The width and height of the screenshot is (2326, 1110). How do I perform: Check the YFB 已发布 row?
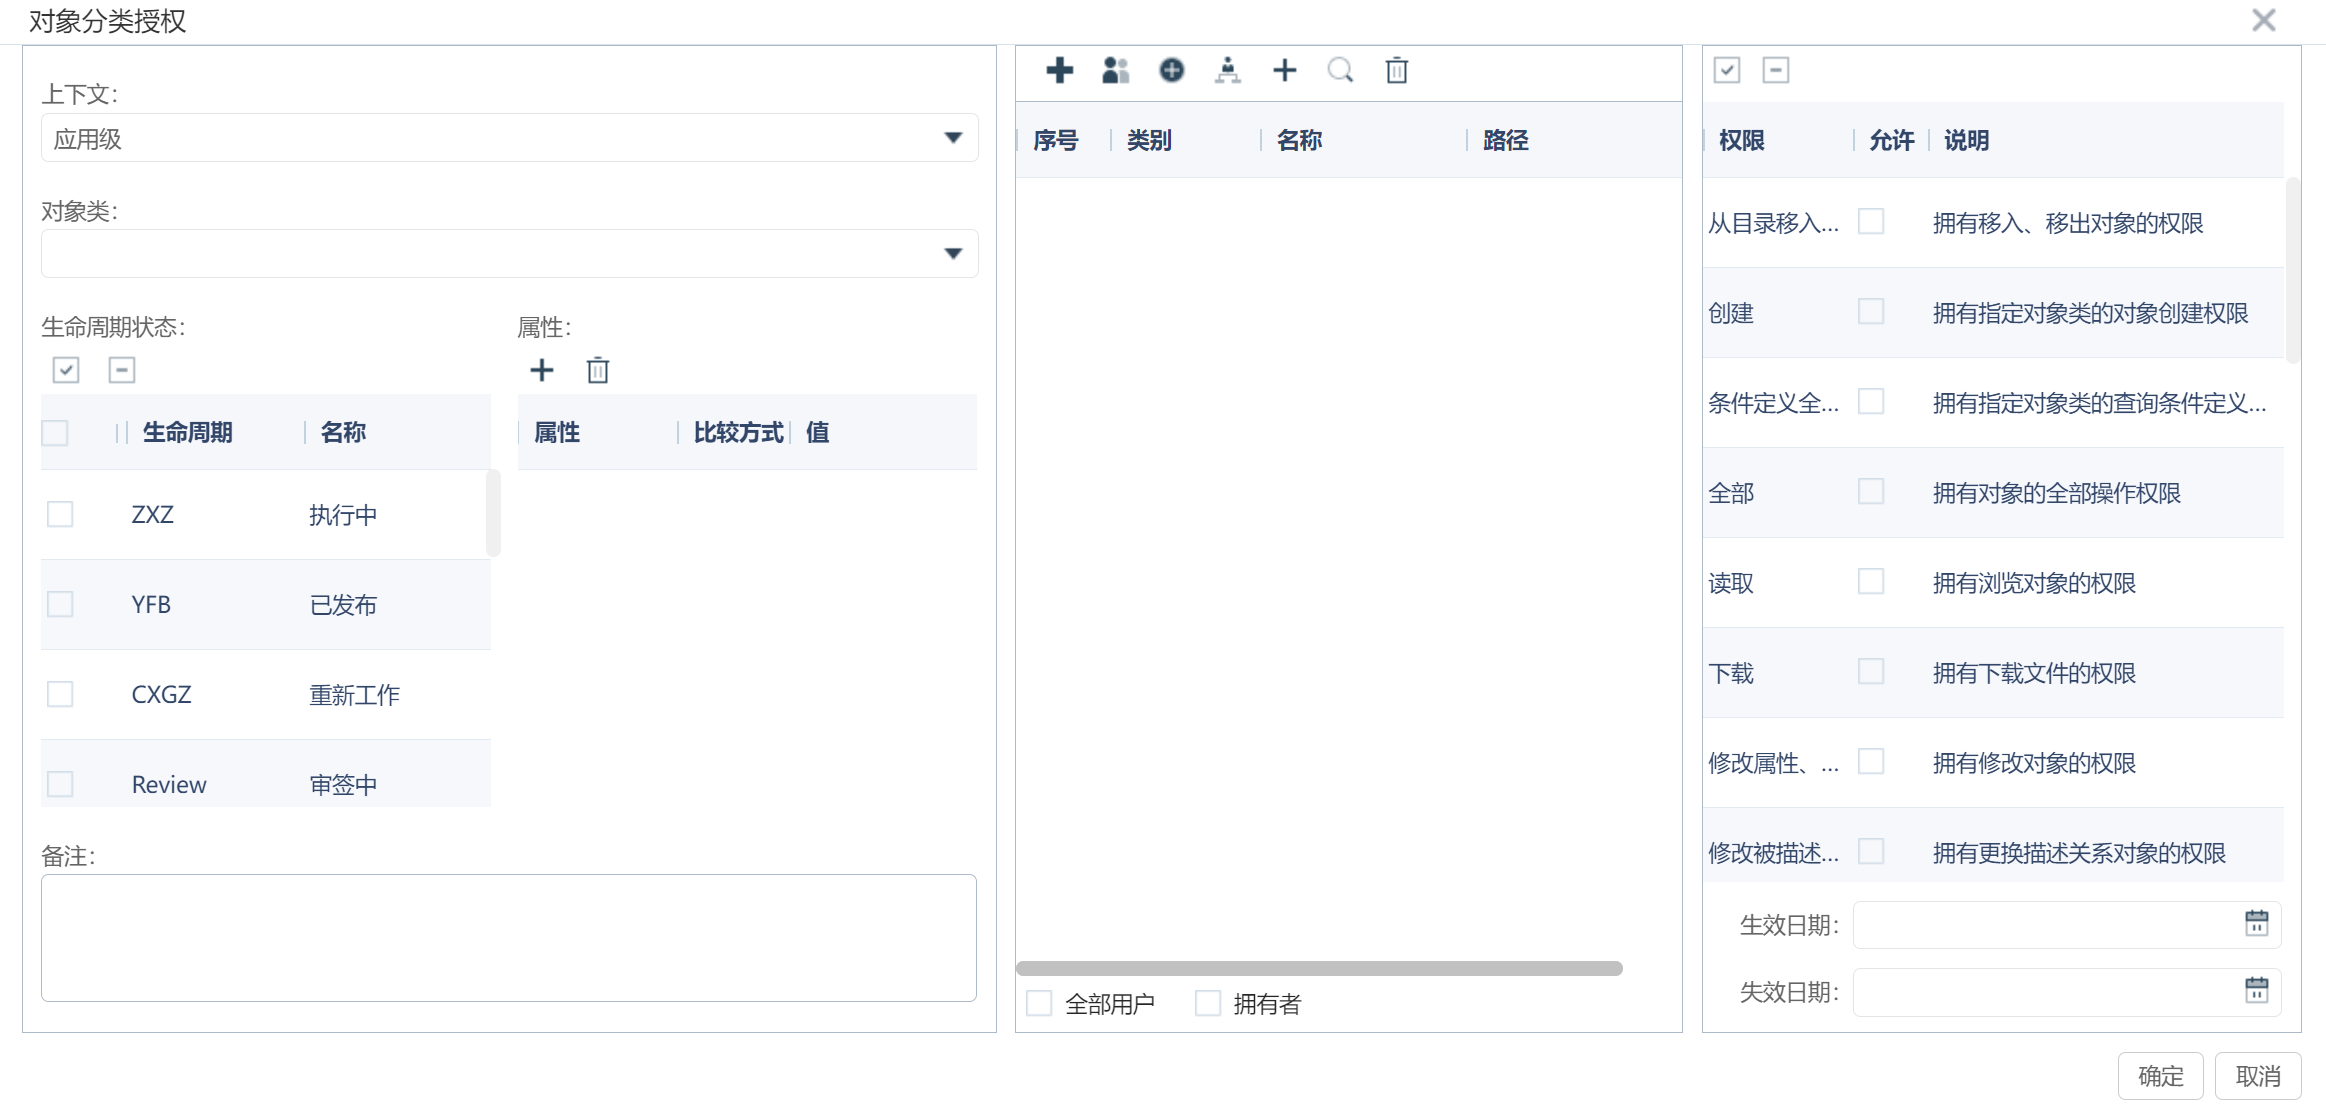pyautogui.click(x=60, y=604)
